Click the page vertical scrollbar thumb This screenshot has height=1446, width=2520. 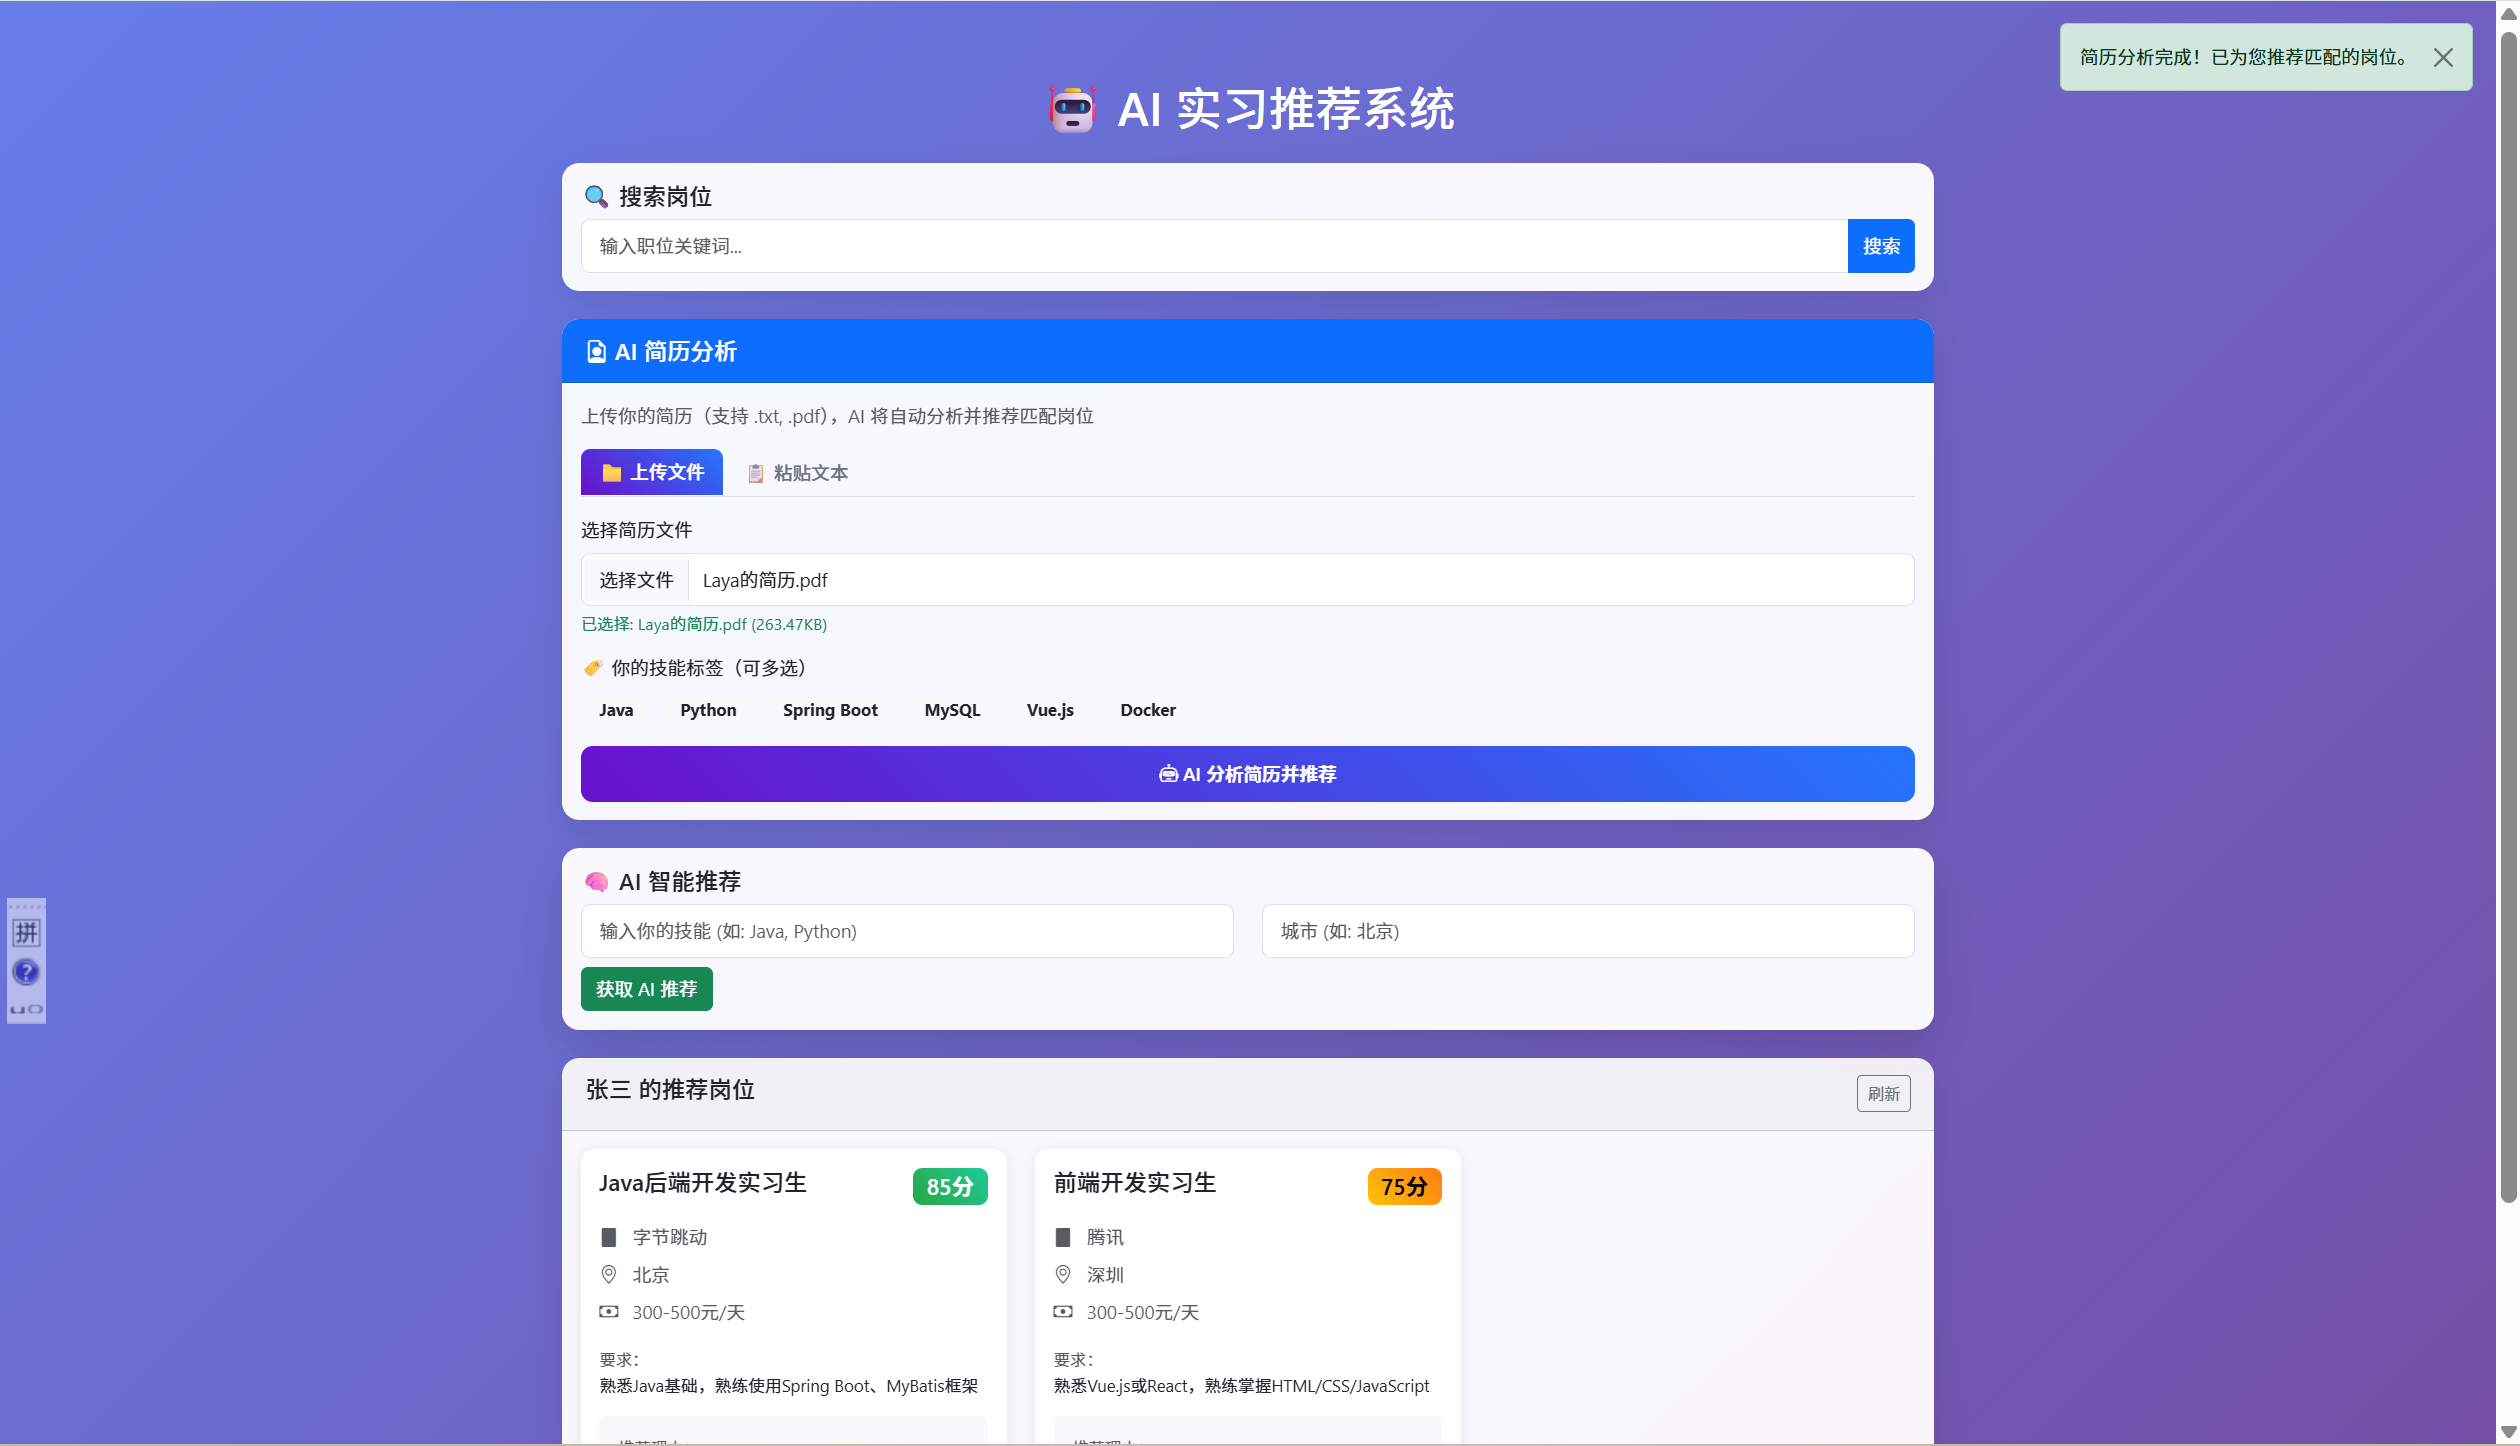(2508, 617)
